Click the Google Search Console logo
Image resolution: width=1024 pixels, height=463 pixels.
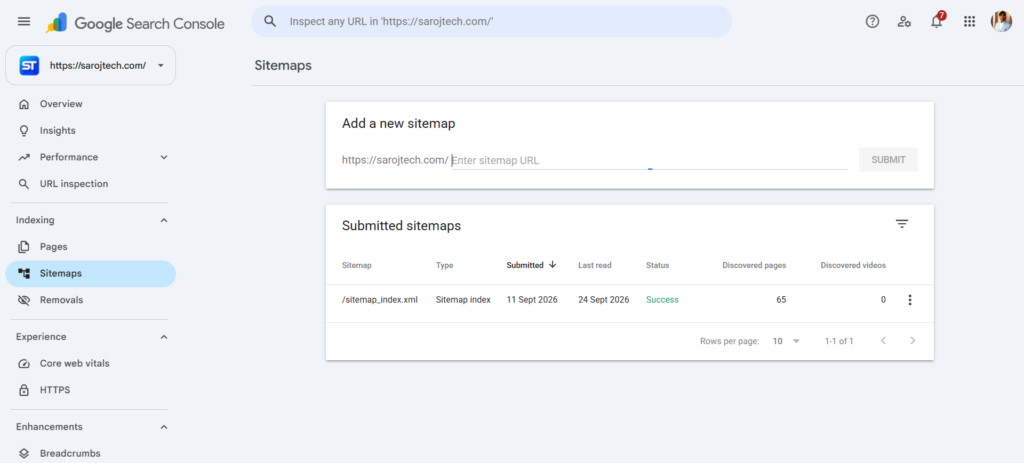tap(135, 24)
